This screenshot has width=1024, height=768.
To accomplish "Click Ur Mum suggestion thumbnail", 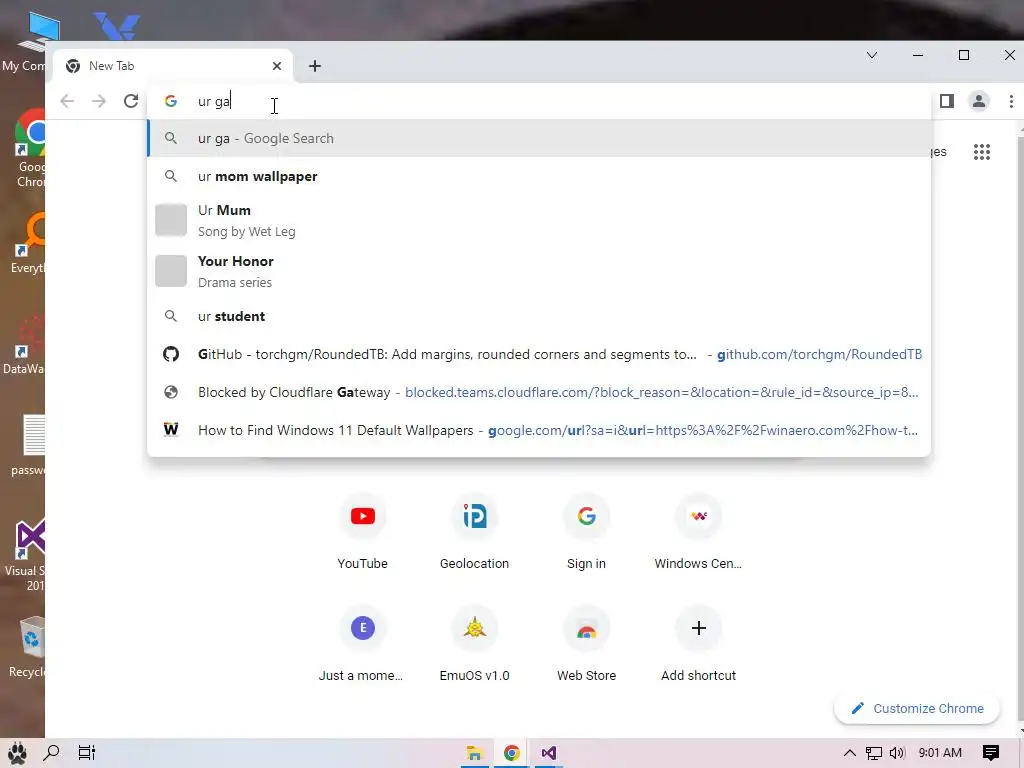I will [171, 220].
